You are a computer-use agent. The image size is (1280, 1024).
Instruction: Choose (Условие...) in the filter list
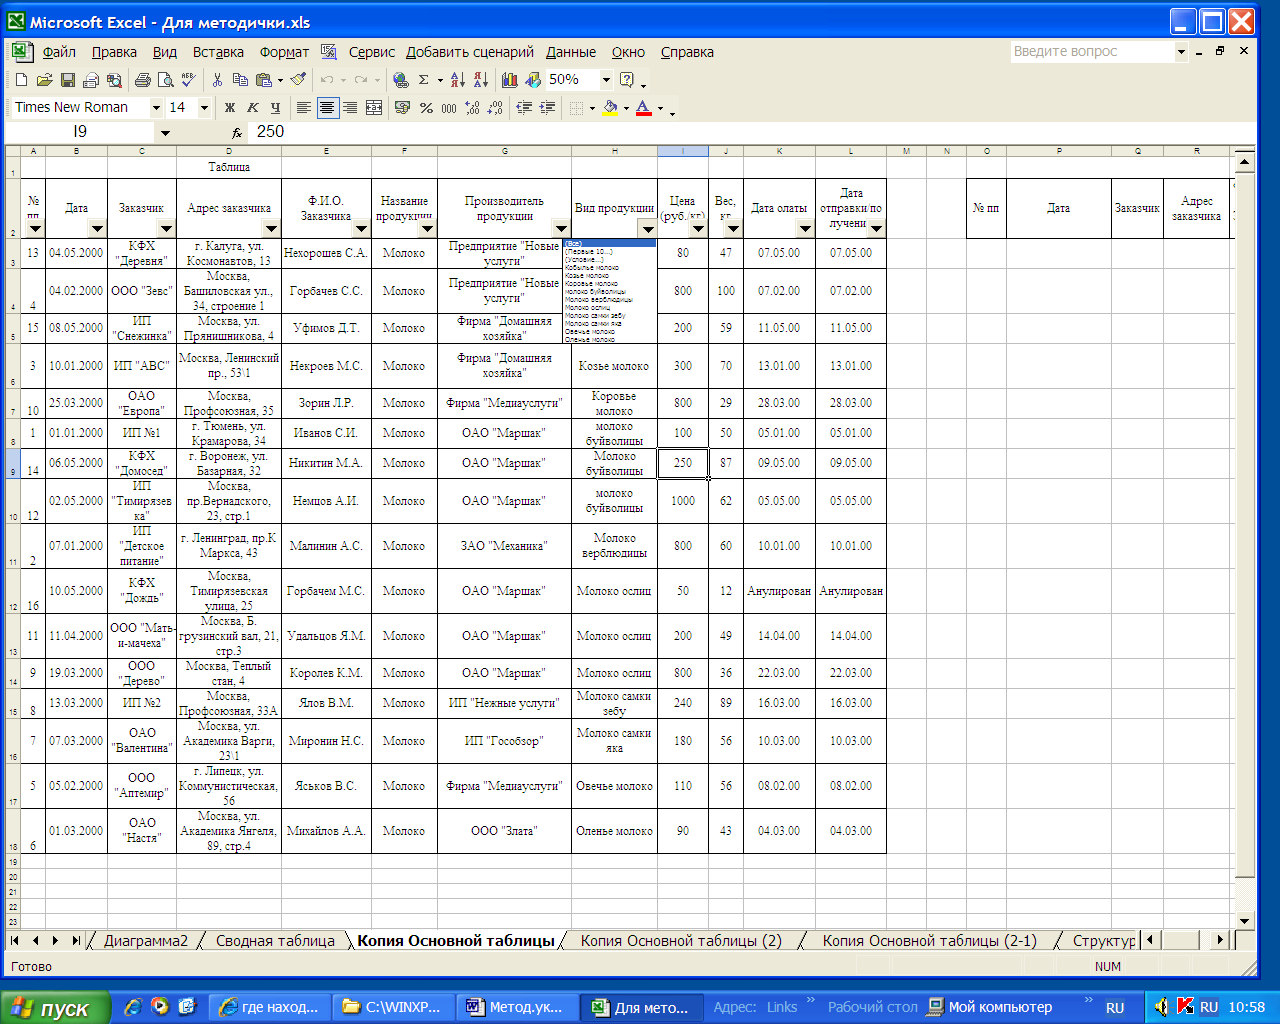click(x=610, y=259)
